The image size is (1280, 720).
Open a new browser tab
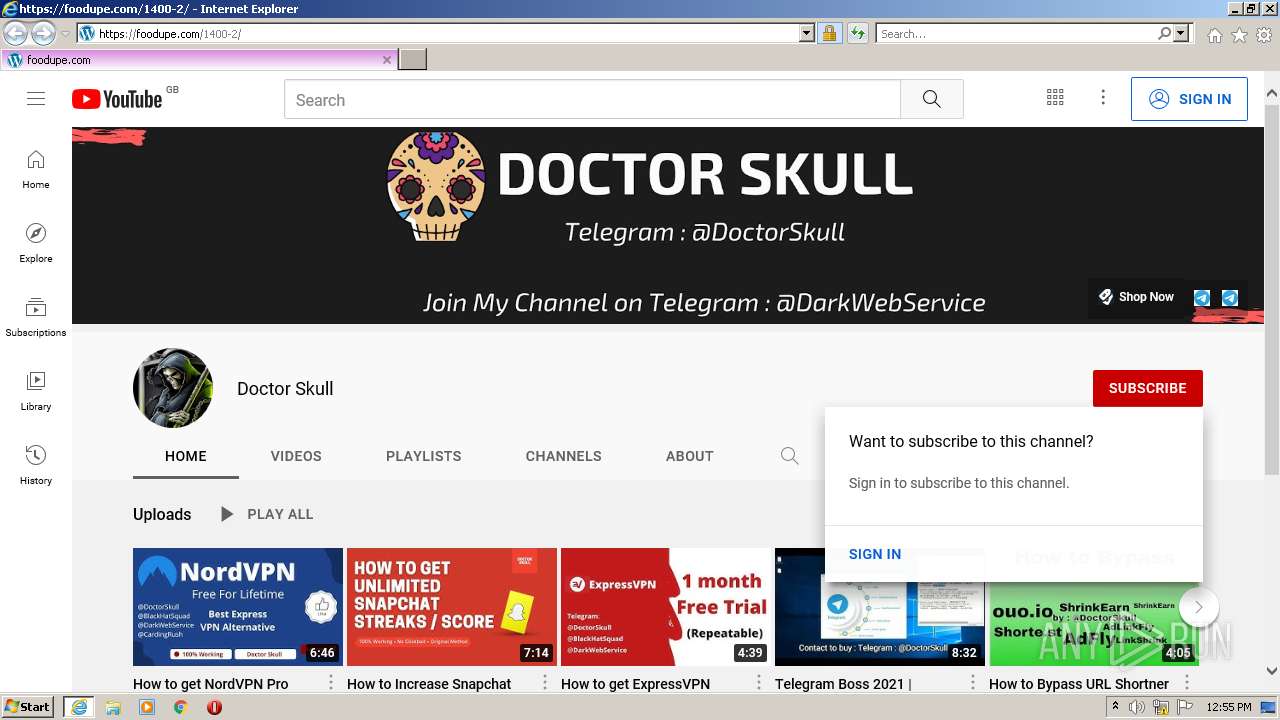click(x=413, y=60)
